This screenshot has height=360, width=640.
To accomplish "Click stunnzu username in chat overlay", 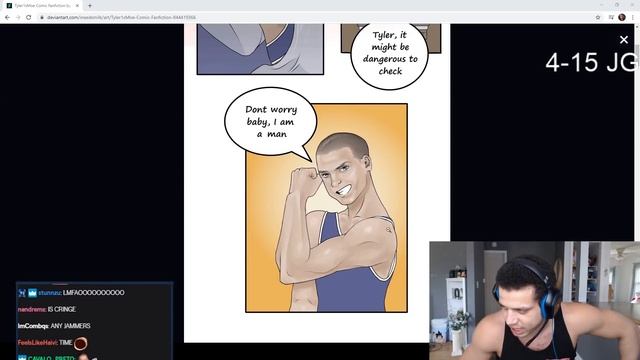I will coord(49,293).
